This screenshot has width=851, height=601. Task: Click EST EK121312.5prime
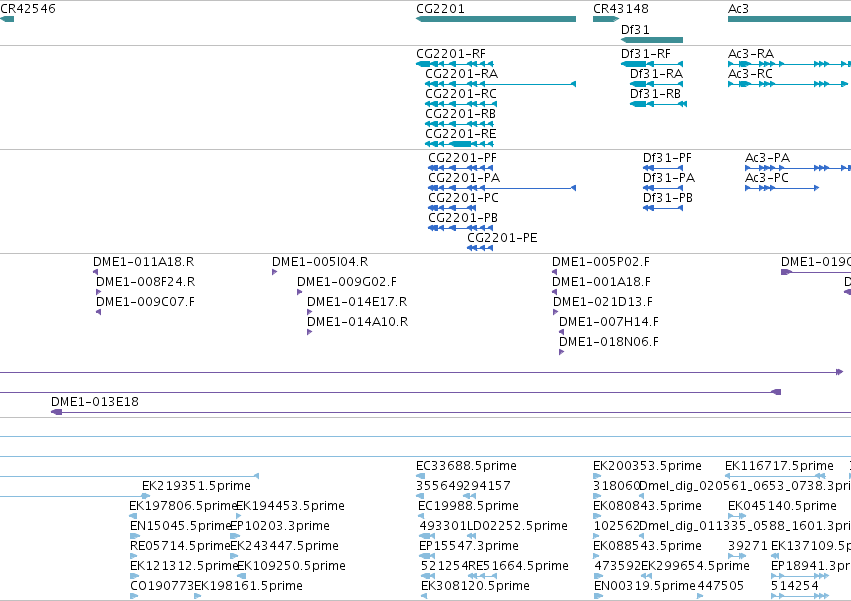tap(134, 576)
